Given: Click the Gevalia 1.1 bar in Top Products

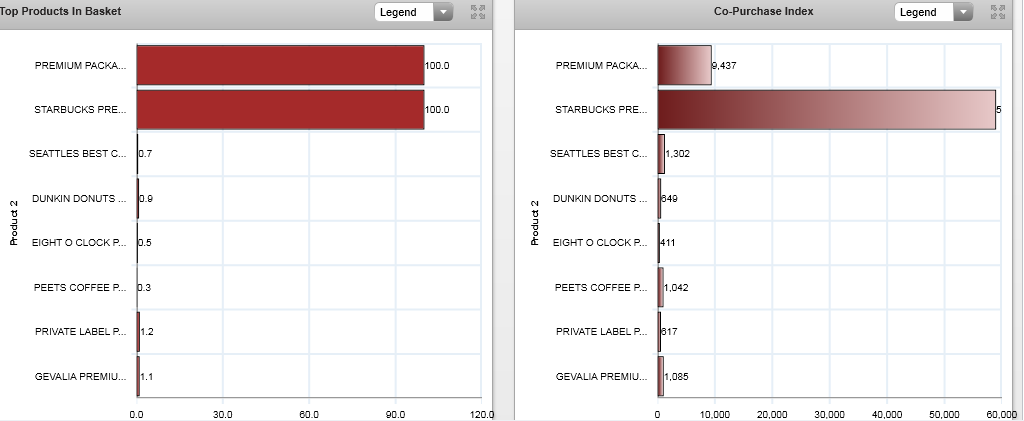Looking at the screenshot, I should click(139, 376).
